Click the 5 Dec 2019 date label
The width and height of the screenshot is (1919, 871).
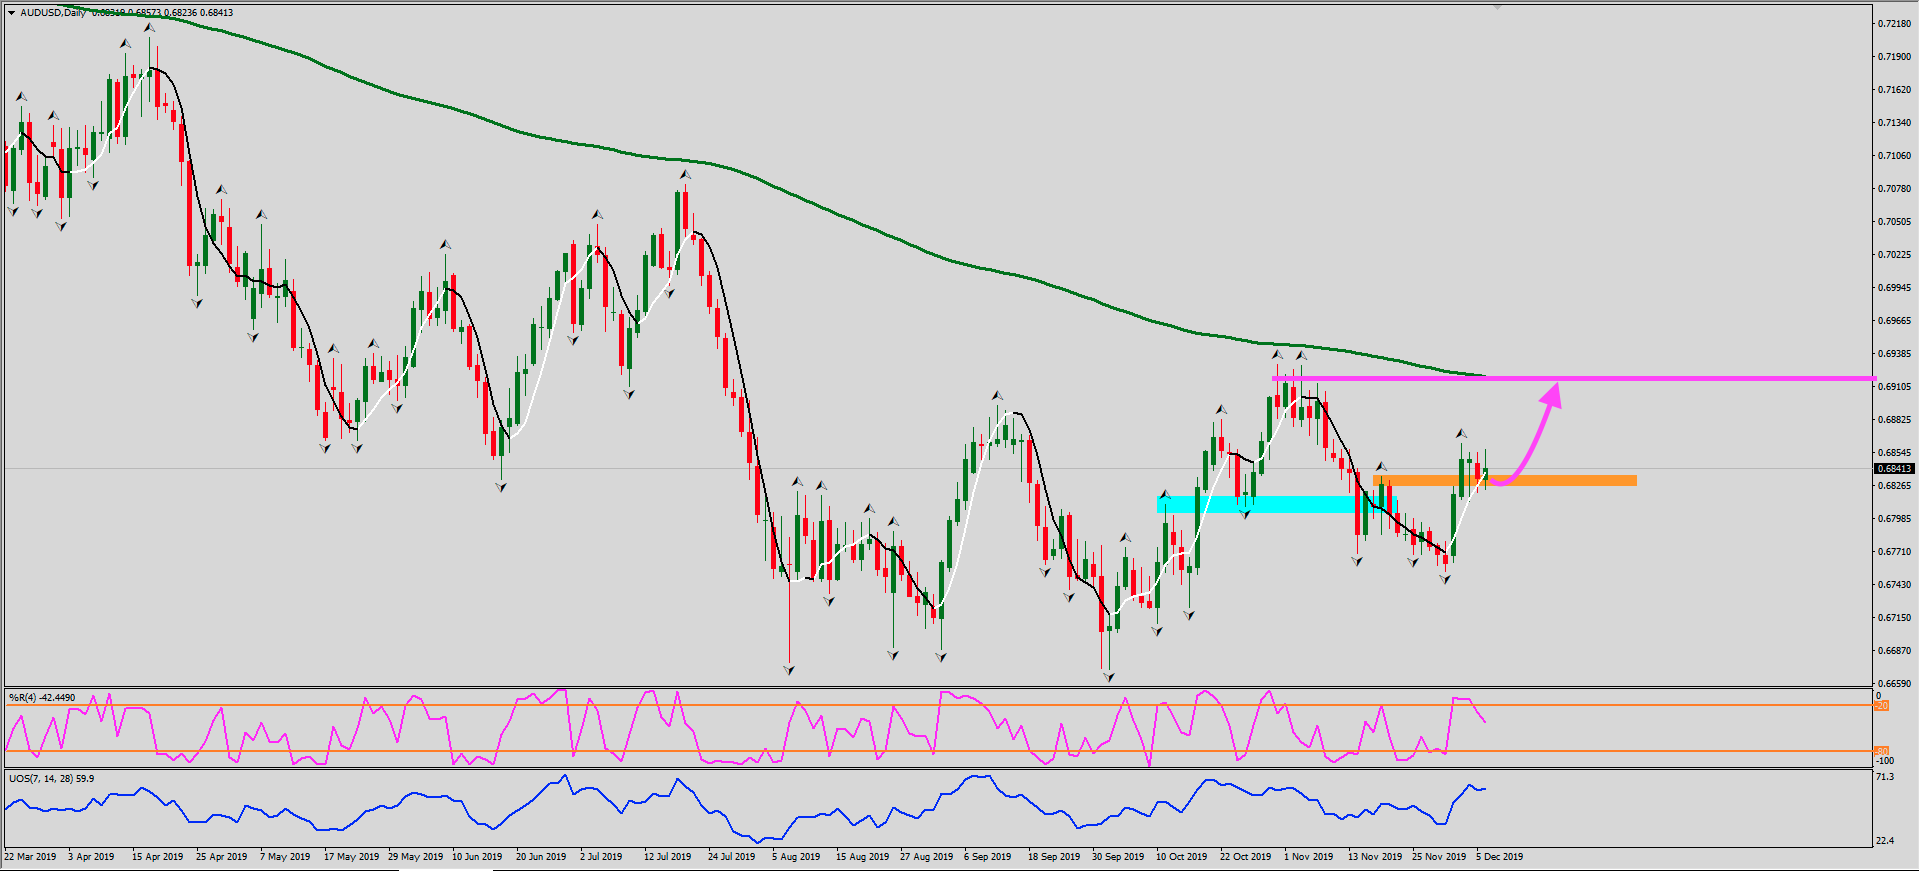coord(1499,857)
